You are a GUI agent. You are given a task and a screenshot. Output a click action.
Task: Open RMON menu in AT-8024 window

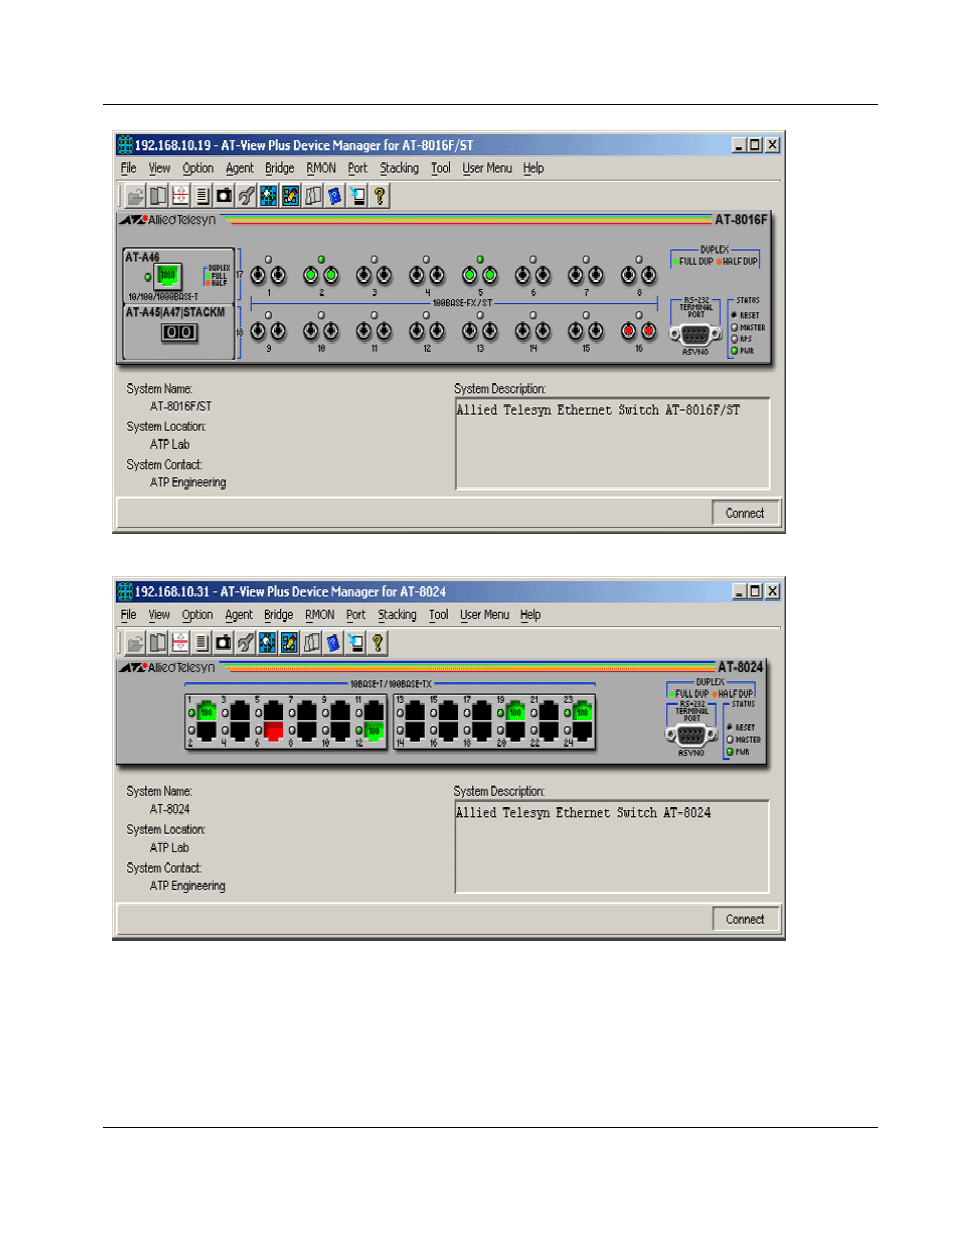click(x=320, y=615)
